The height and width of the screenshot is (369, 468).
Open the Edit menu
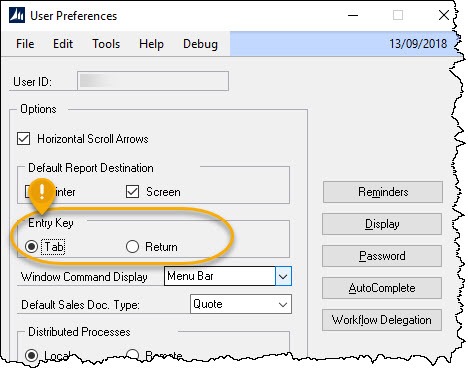[63, 44]
